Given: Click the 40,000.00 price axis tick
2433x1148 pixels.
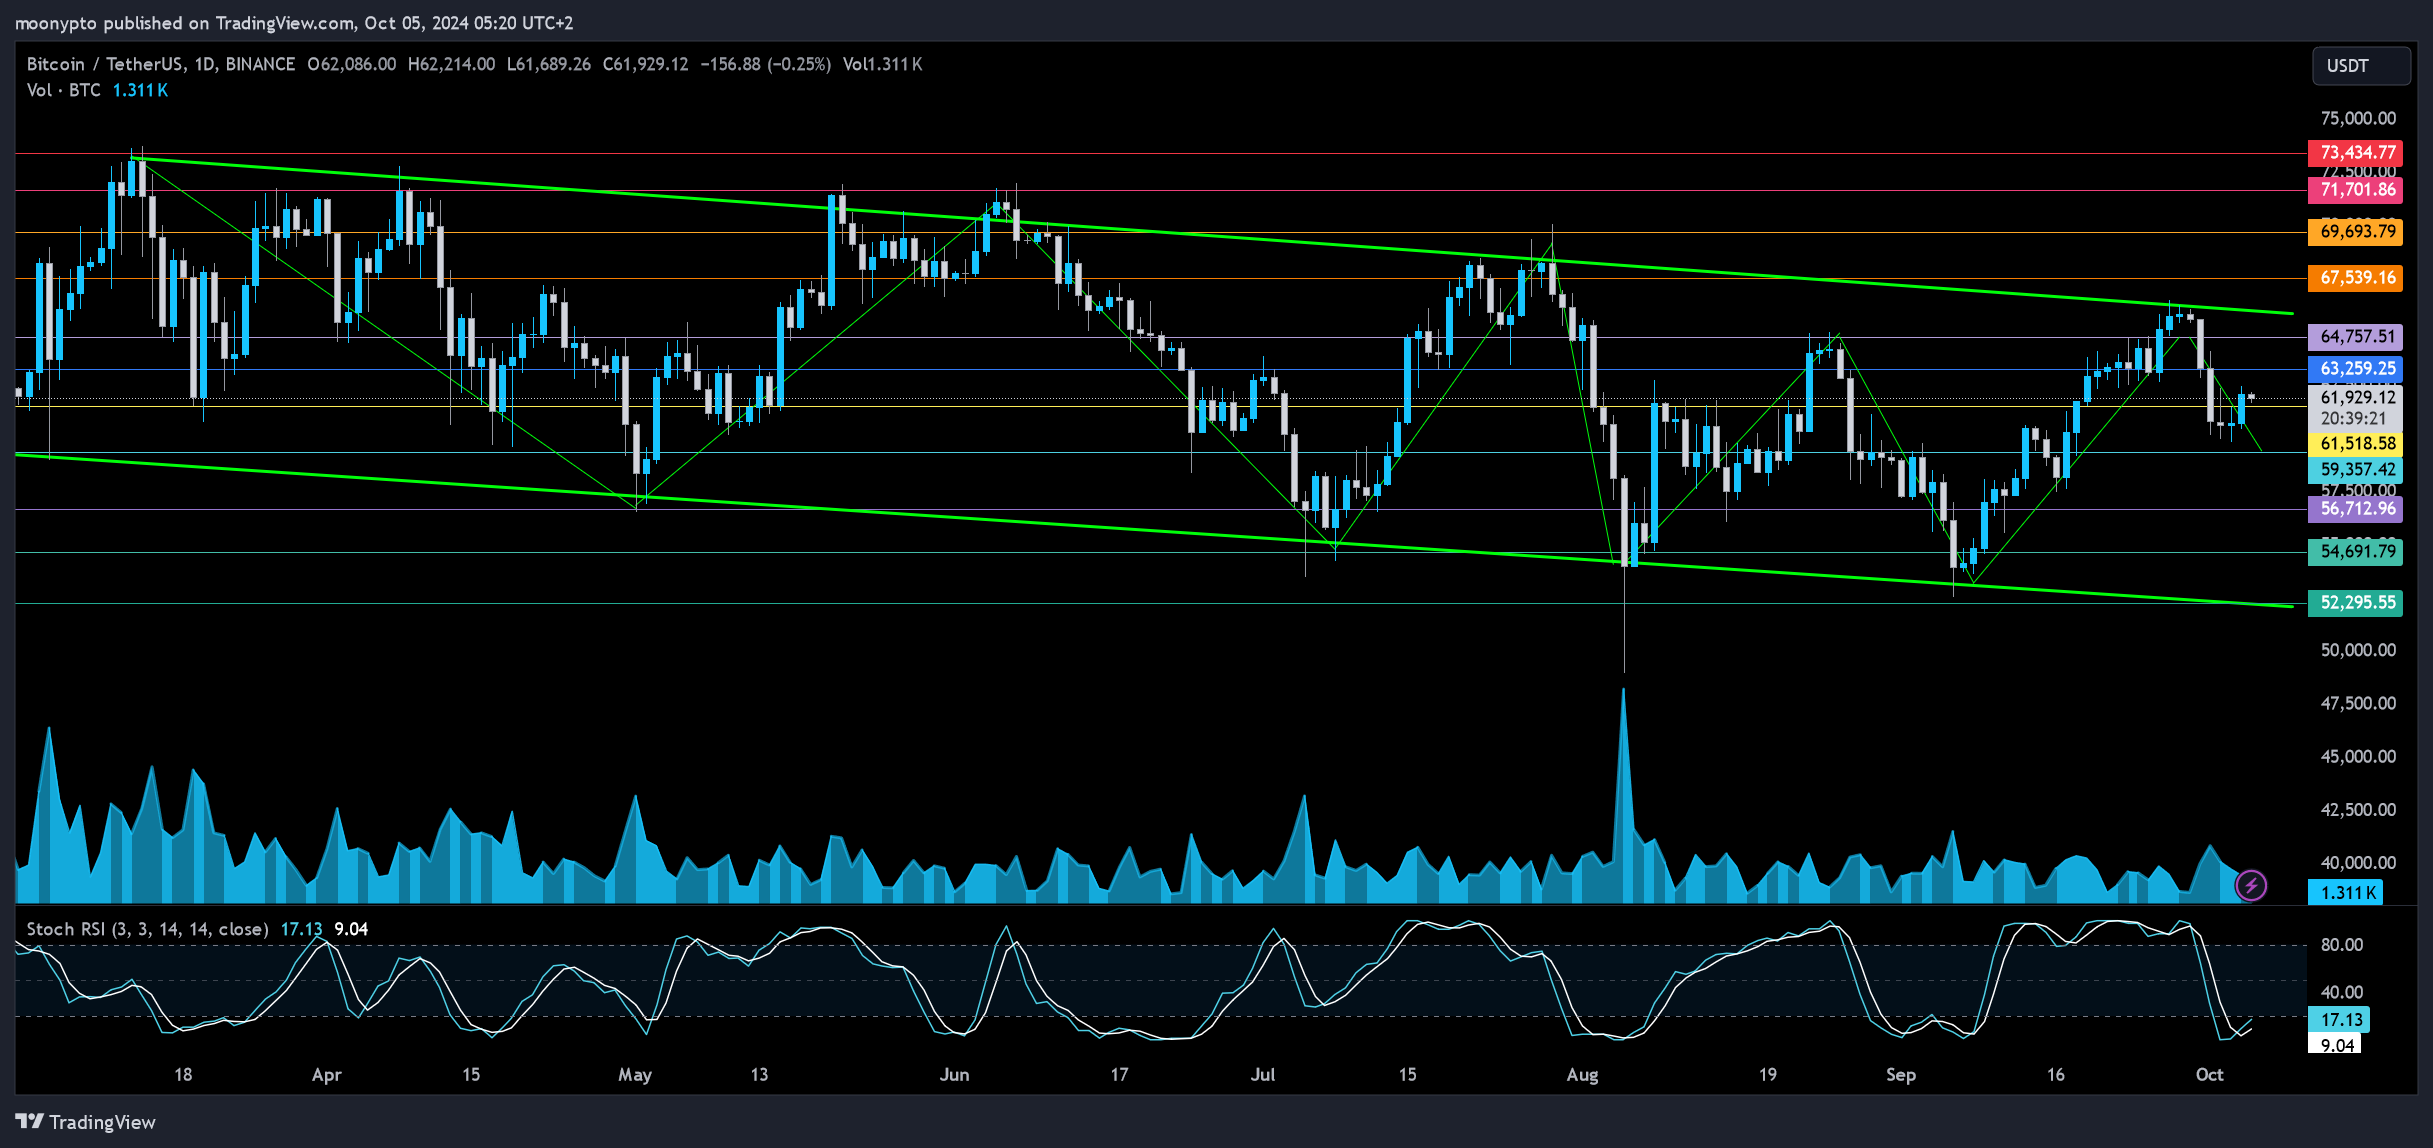Looking at the screenshot, I should (2358, 862).
